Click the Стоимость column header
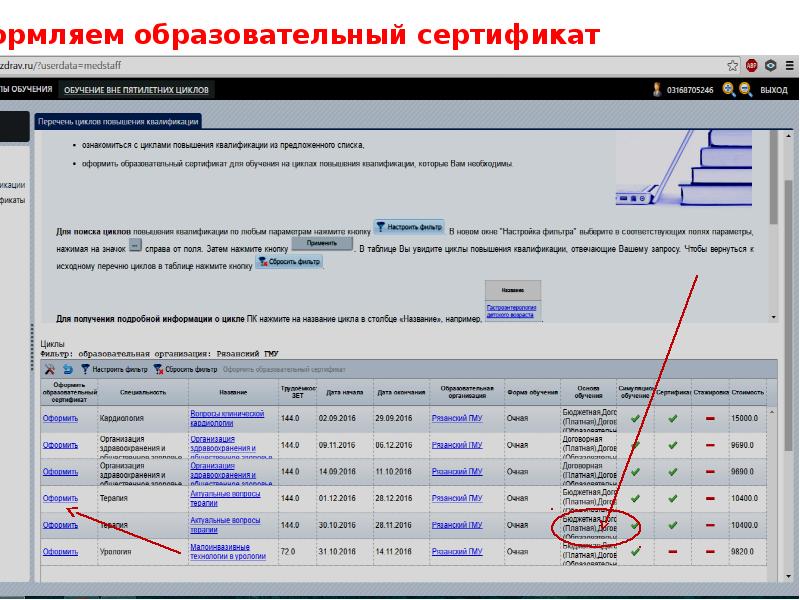This screenshot has height=600, width=800. click(x=747, y=392)
